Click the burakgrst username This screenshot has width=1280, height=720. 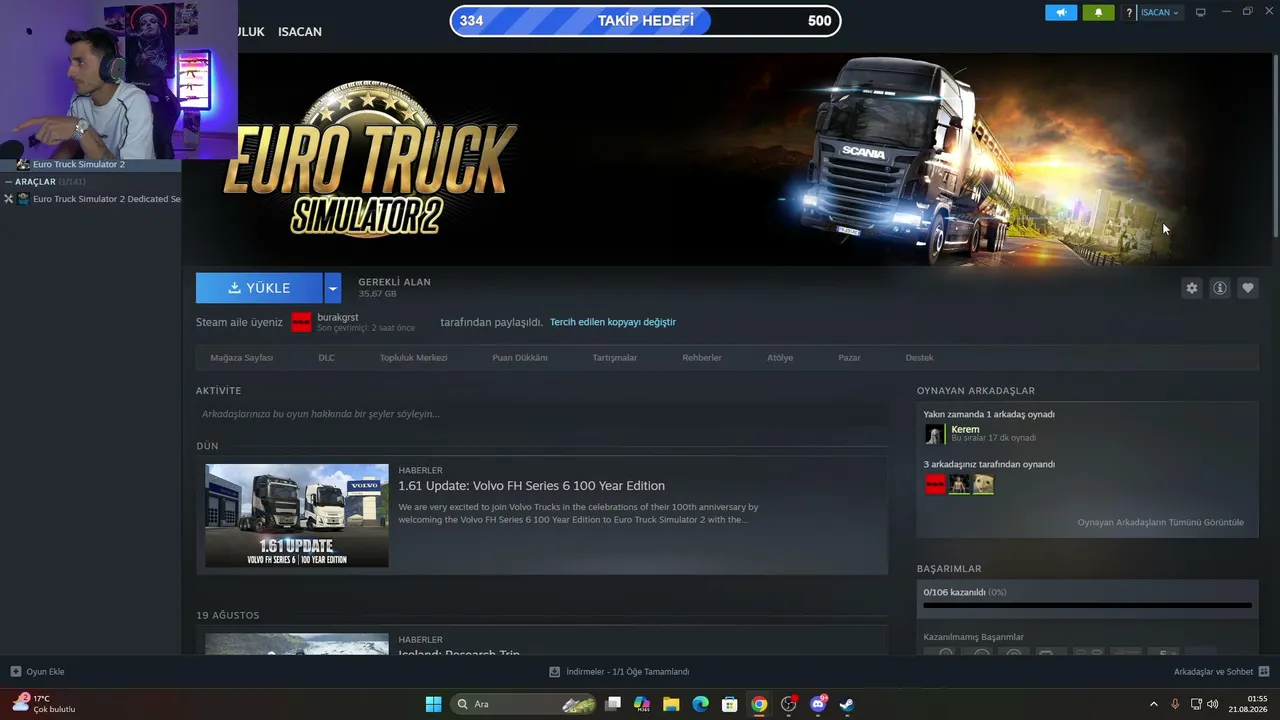point(337,317)
